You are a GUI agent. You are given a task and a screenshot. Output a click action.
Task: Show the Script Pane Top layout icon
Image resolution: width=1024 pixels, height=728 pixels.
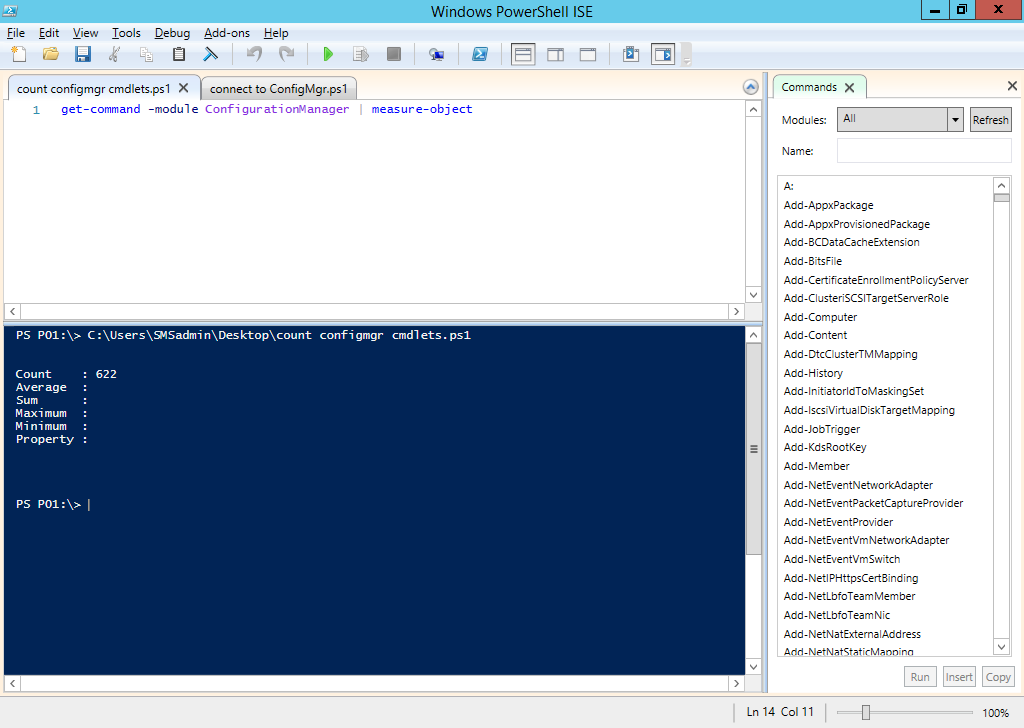[523, 54]
